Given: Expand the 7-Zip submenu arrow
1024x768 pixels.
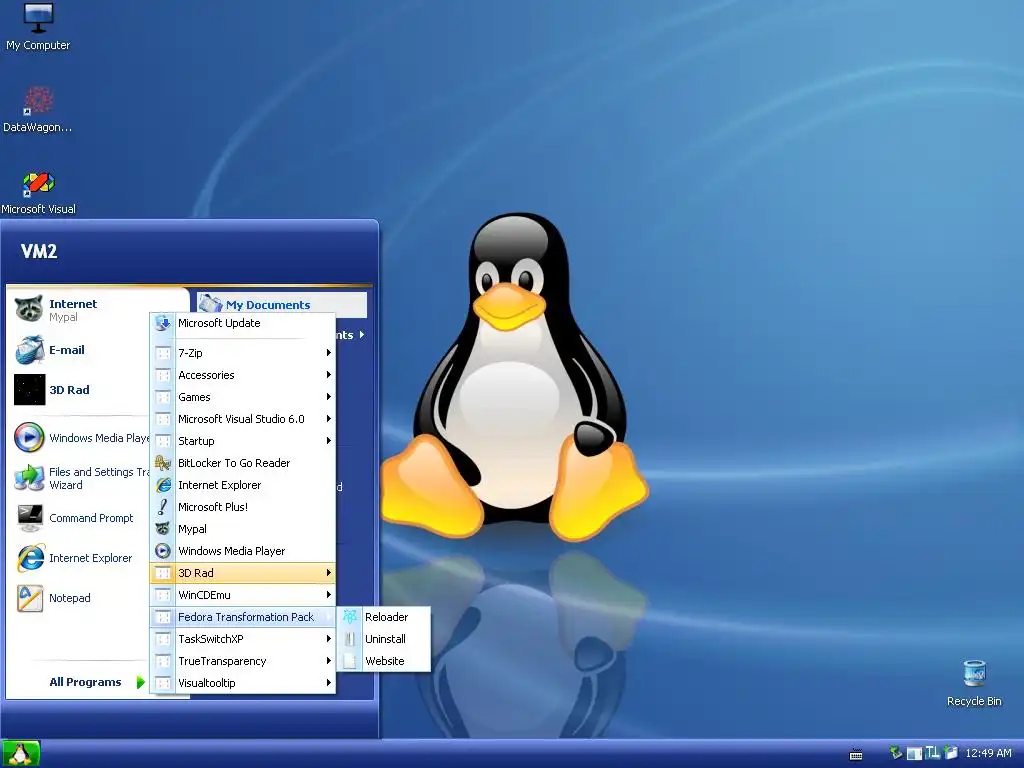Looking at the screenshot, I should point(328,353).
